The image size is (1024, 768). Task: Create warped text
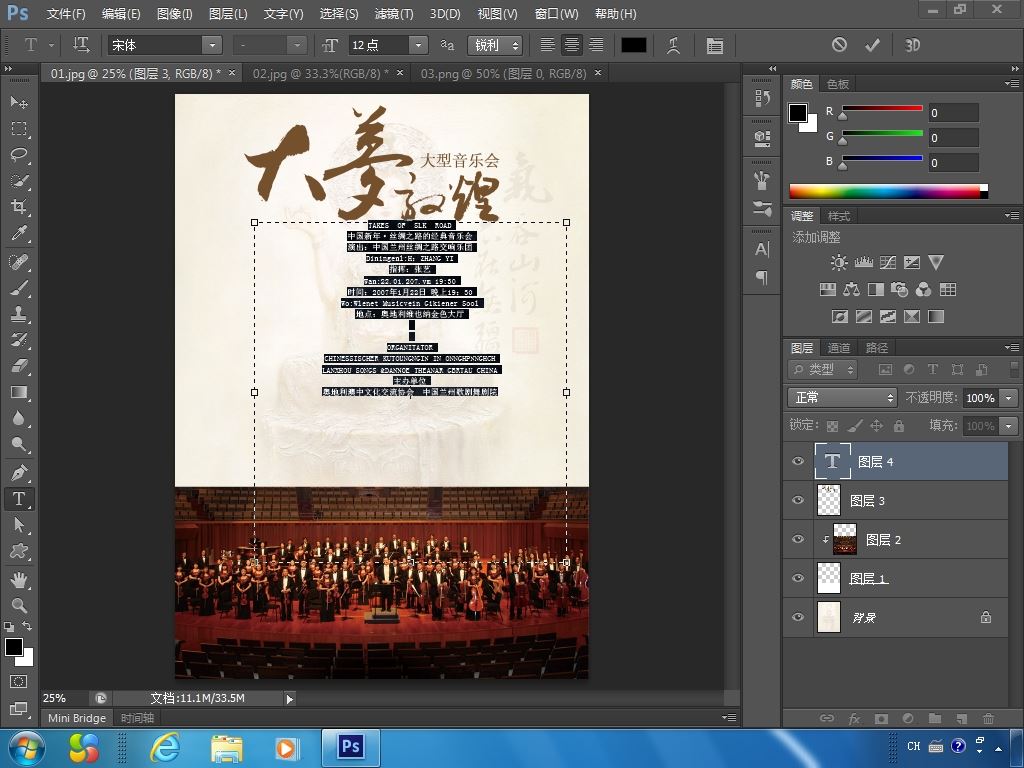coord(673,45)
